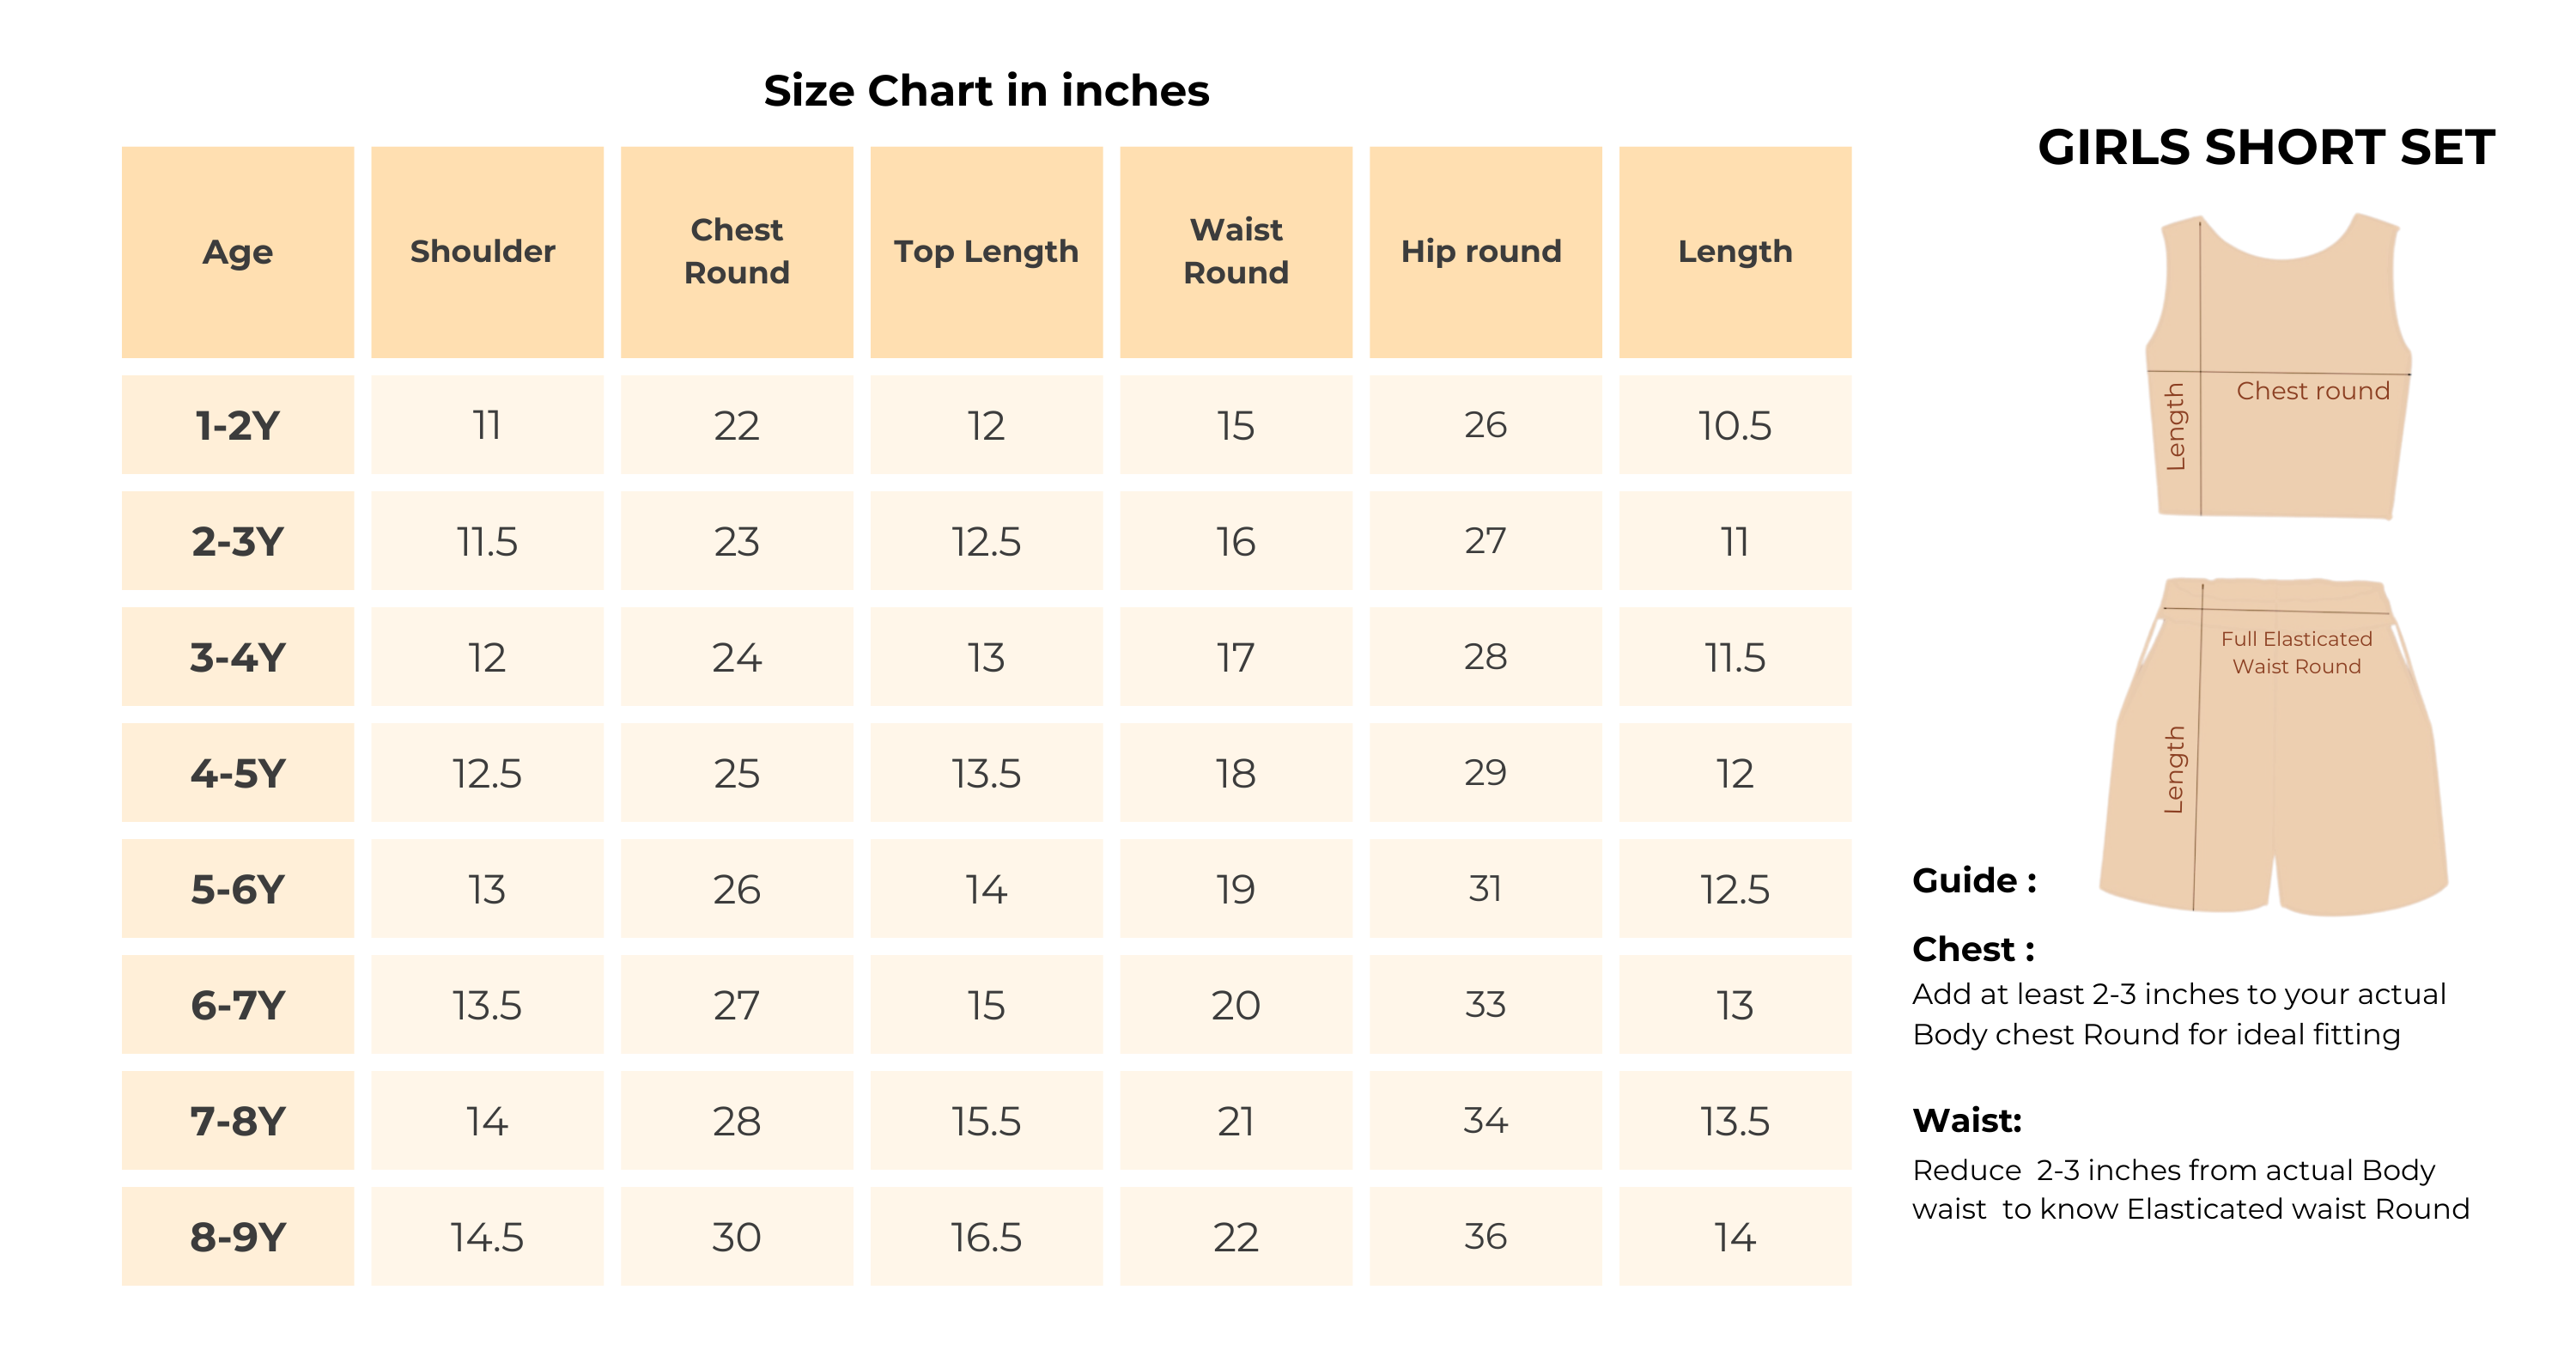Select the Age column header

point(238,252)
